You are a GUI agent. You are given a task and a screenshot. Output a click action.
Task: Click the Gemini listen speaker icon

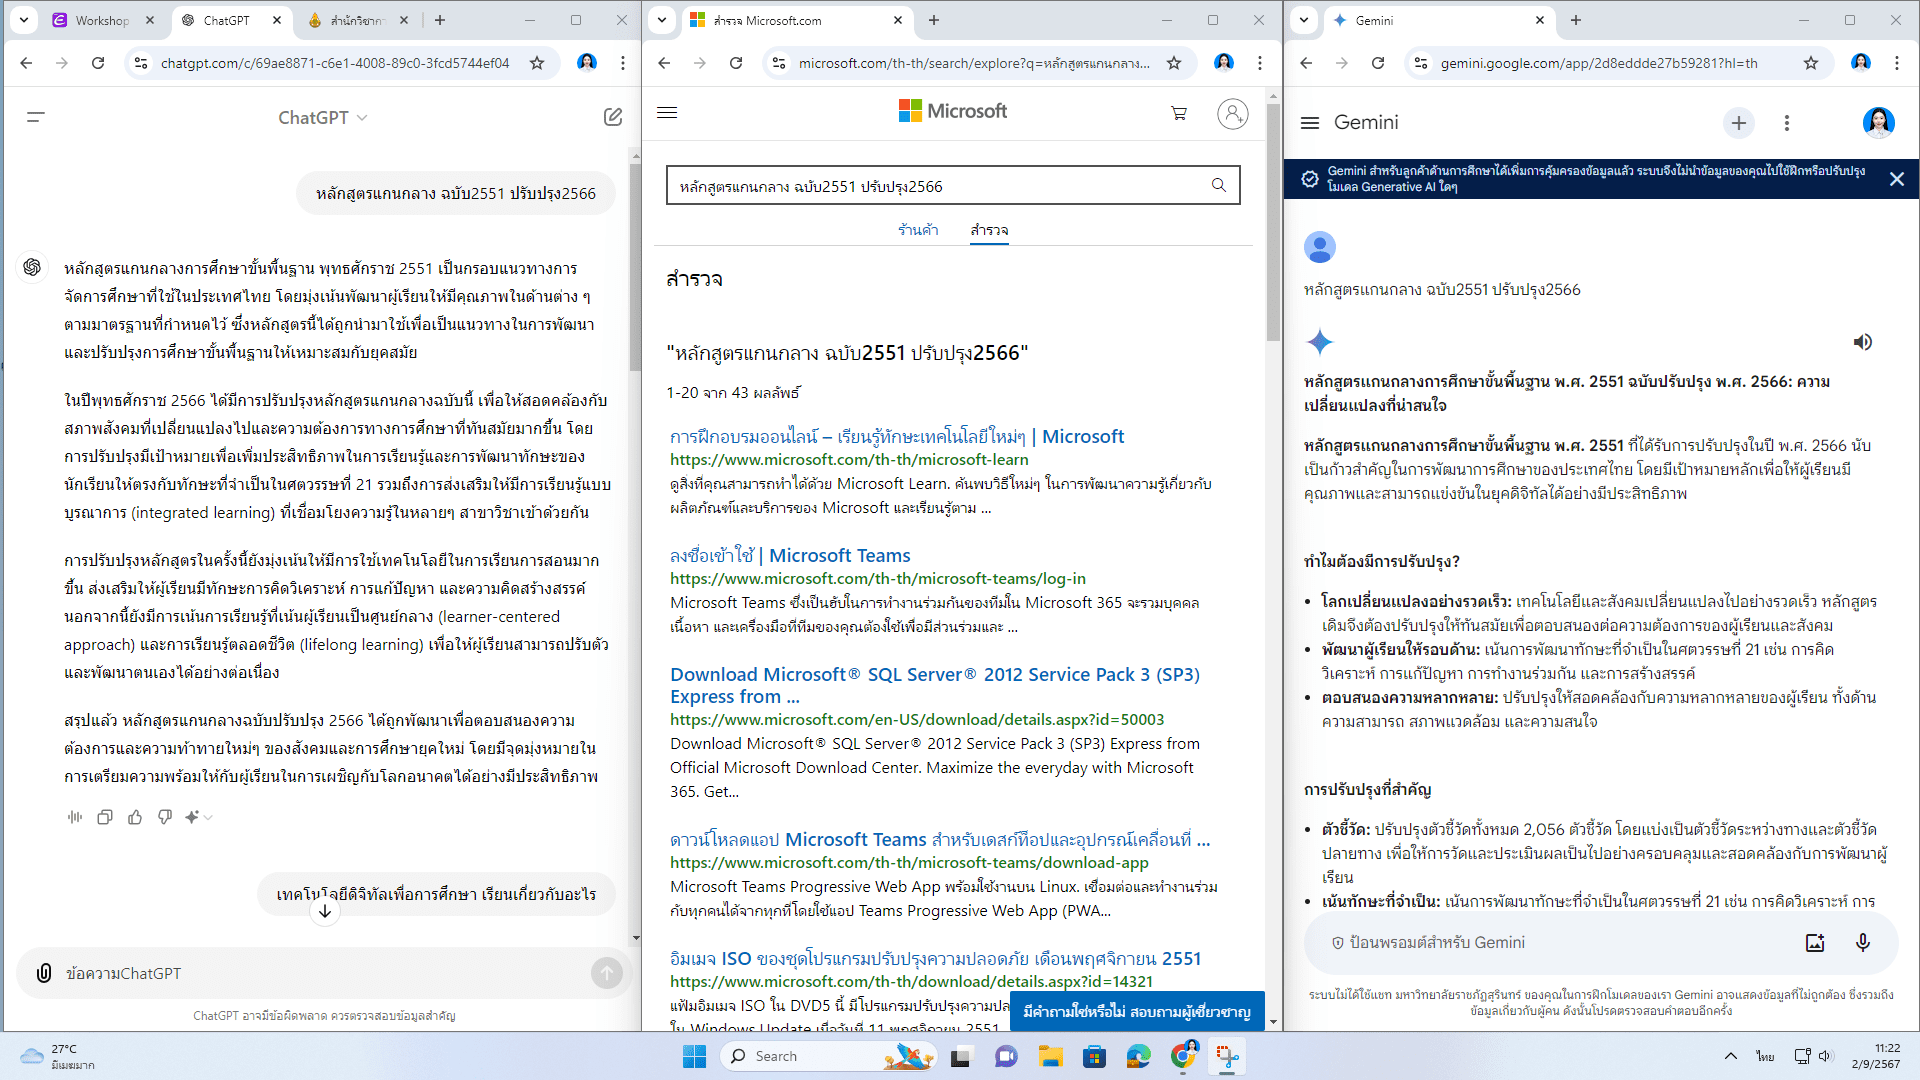click(1862, 342)
